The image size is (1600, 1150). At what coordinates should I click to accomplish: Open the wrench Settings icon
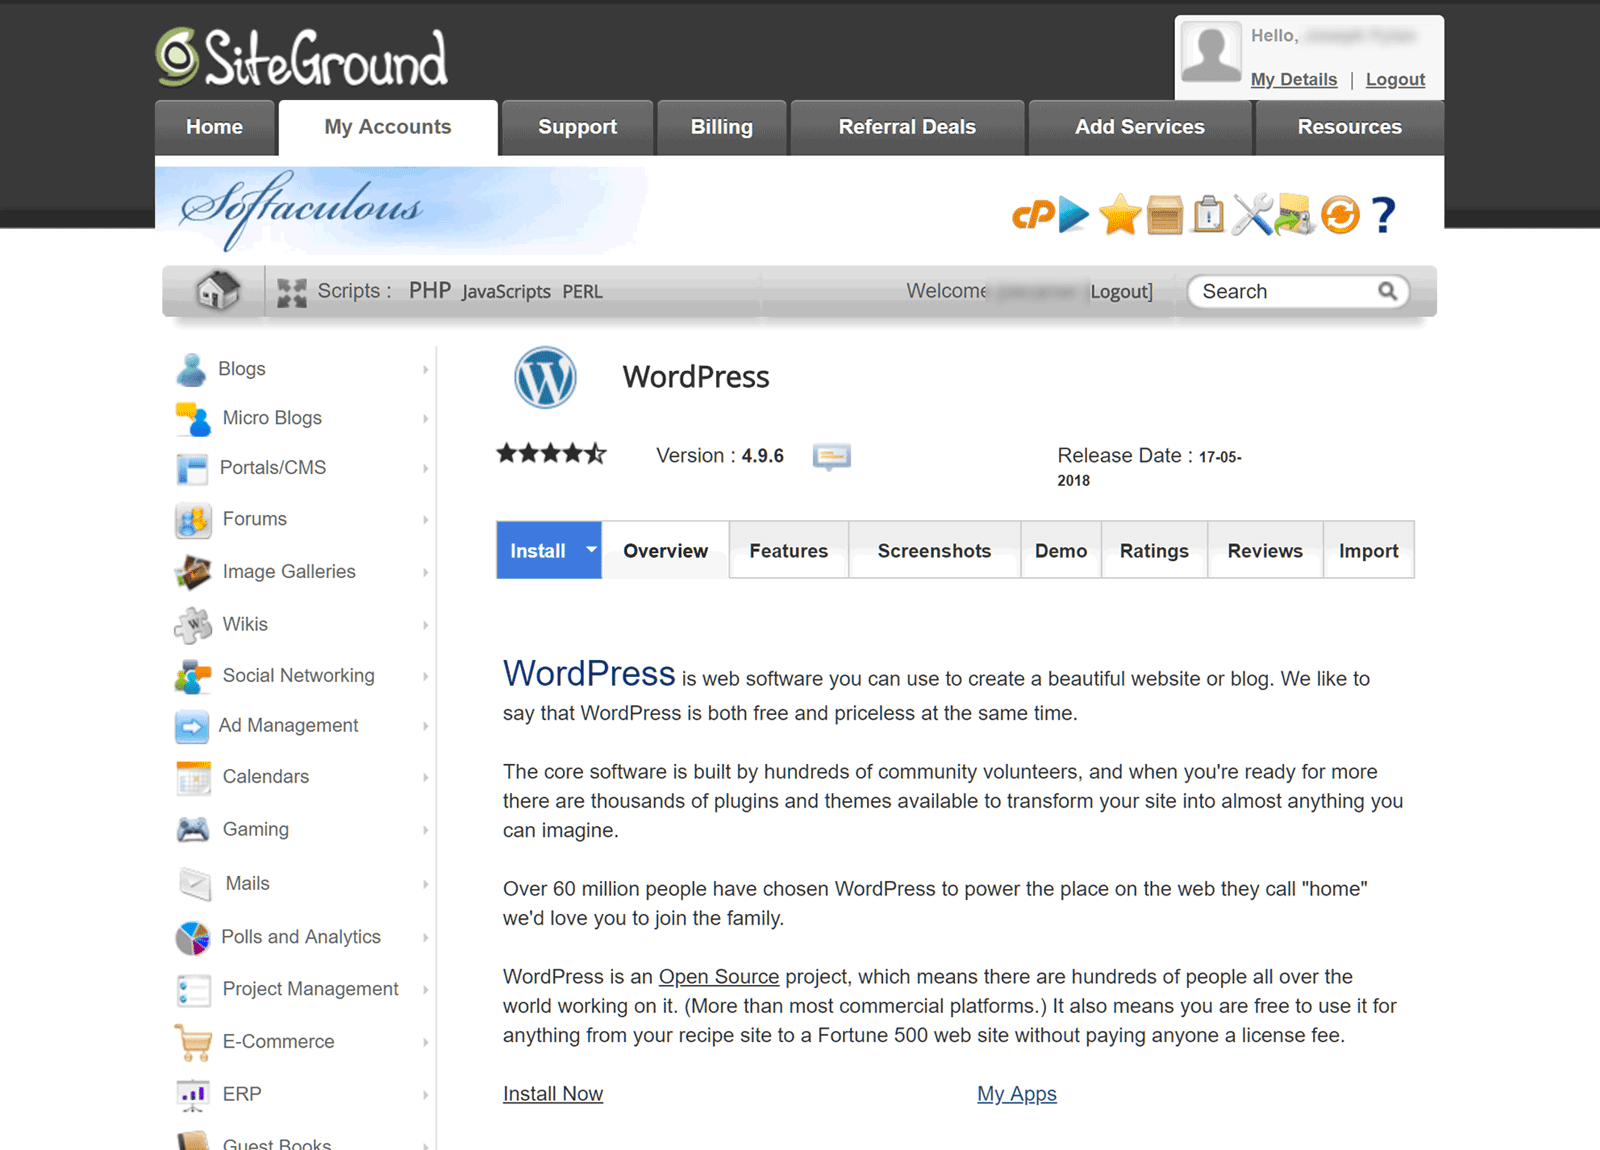[1252, 214]
